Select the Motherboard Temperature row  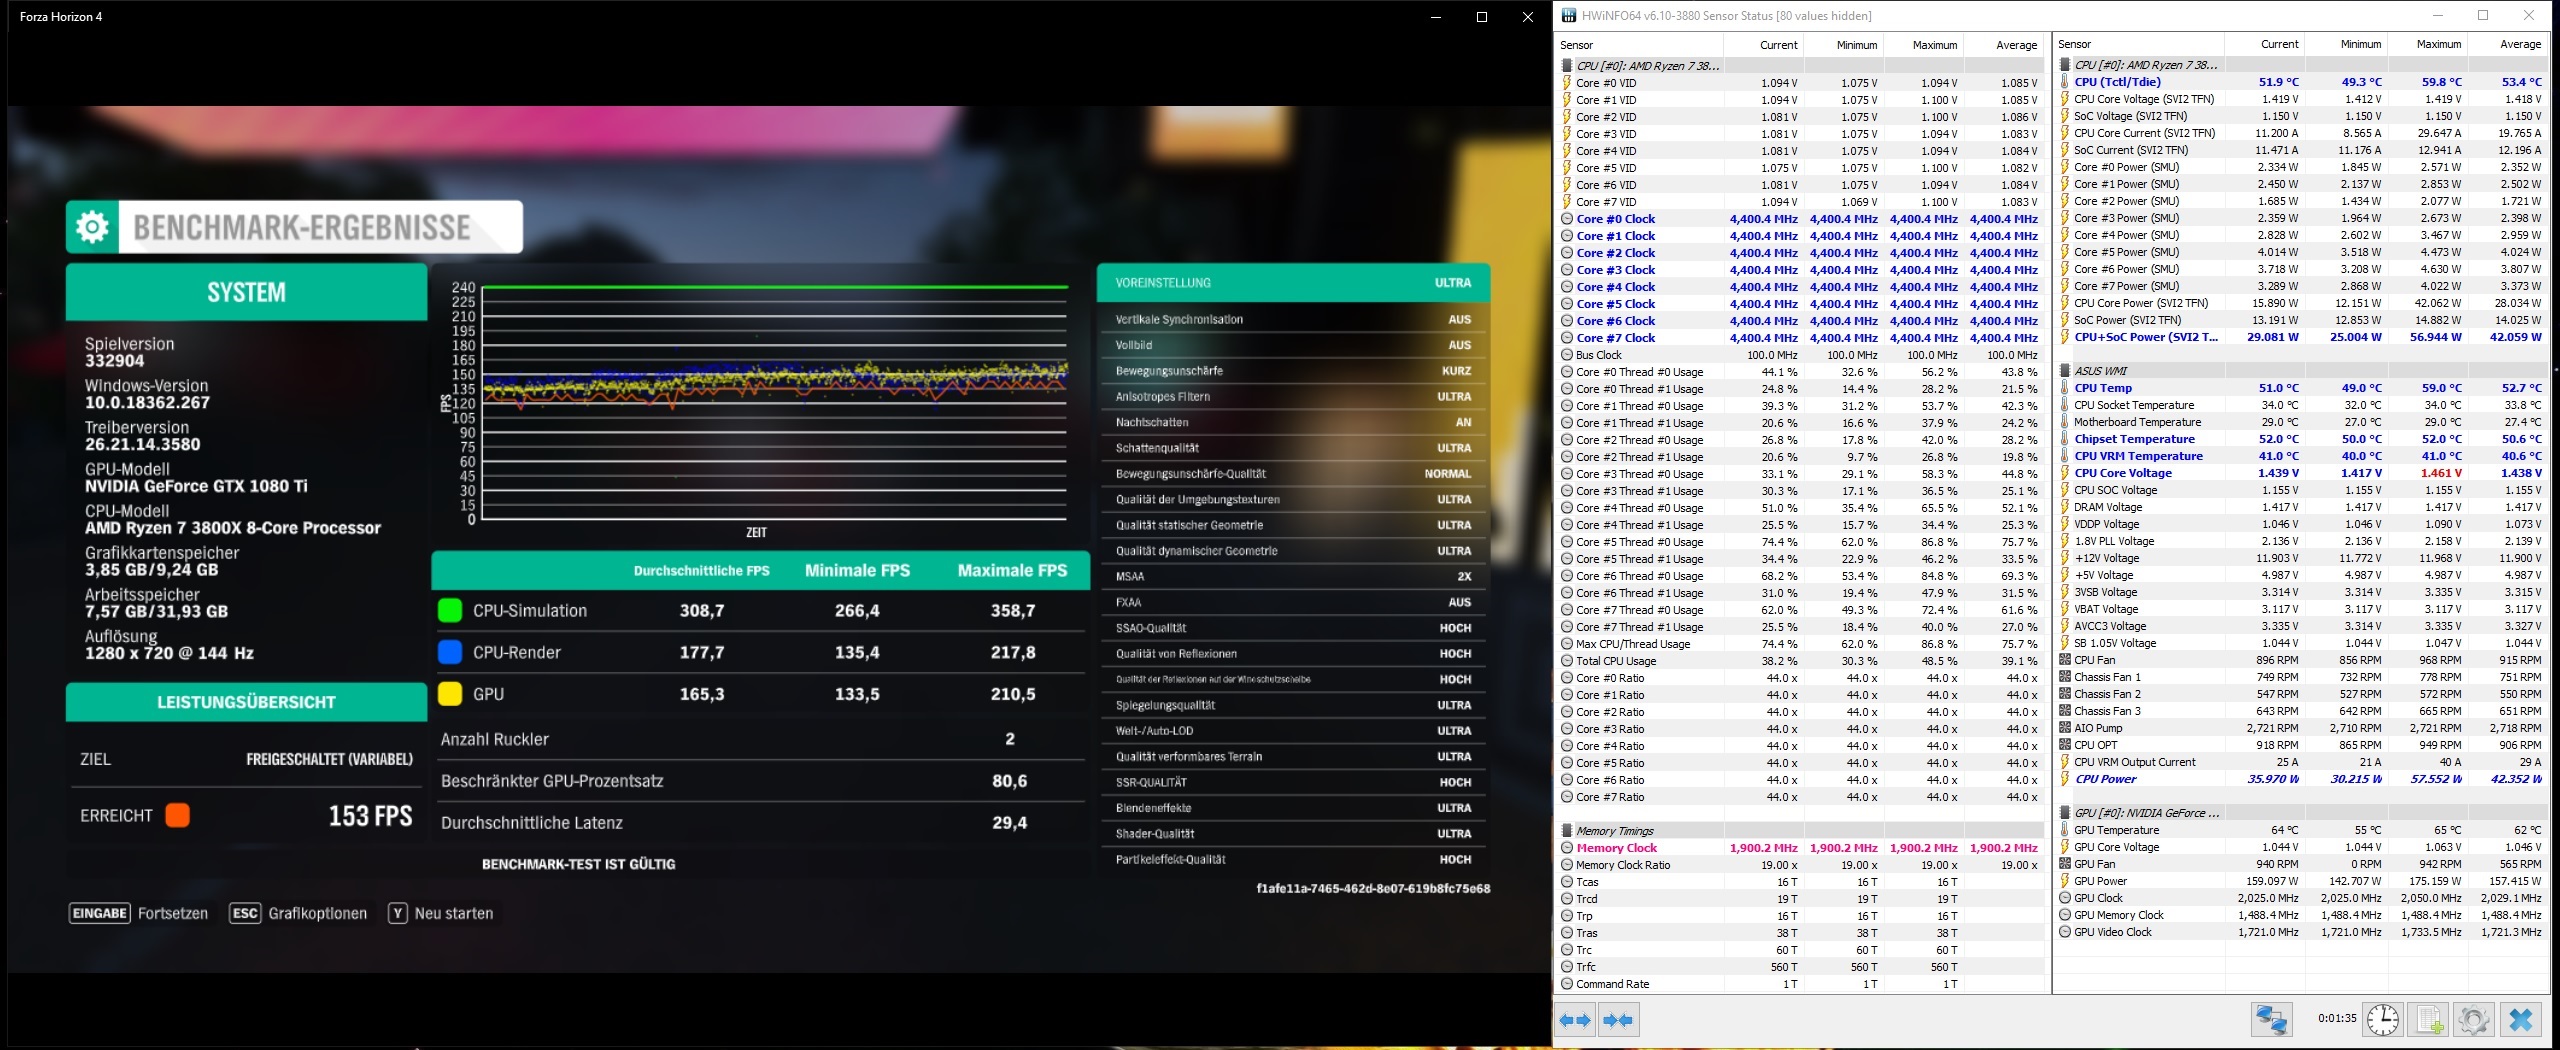[x=2302, y=422]
